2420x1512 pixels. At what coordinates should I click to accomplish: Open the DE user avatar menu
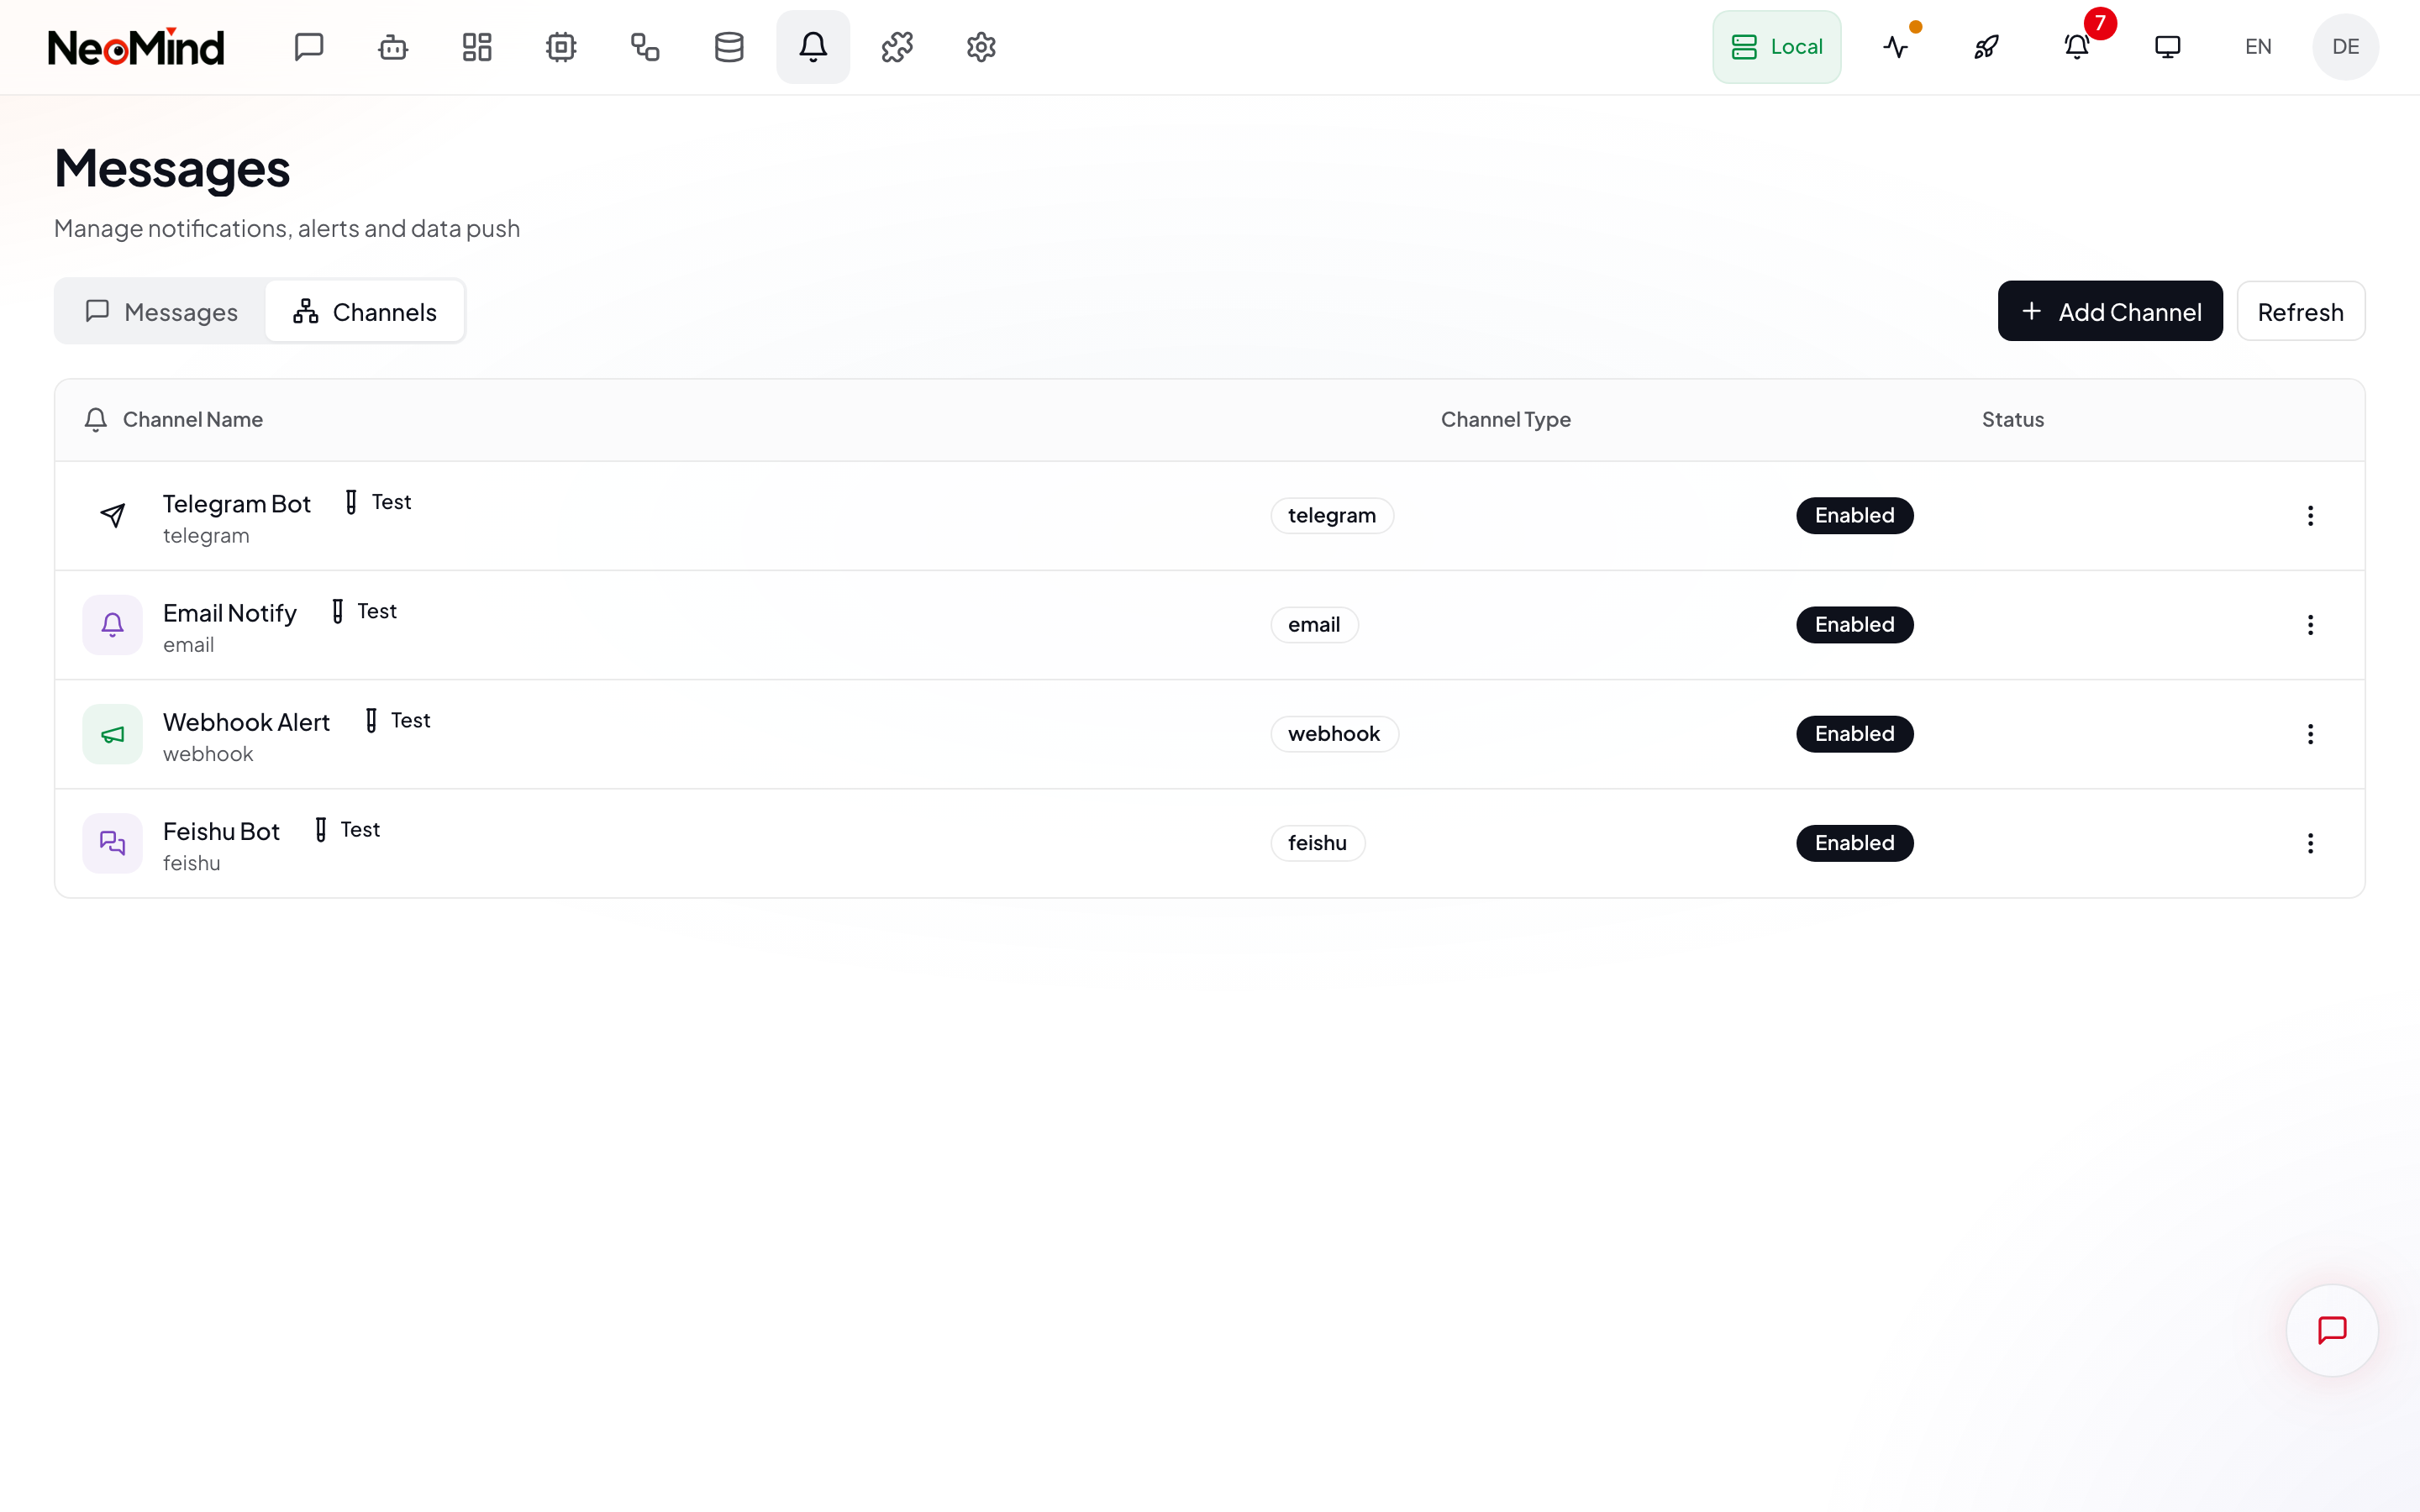pos(2345,47)
